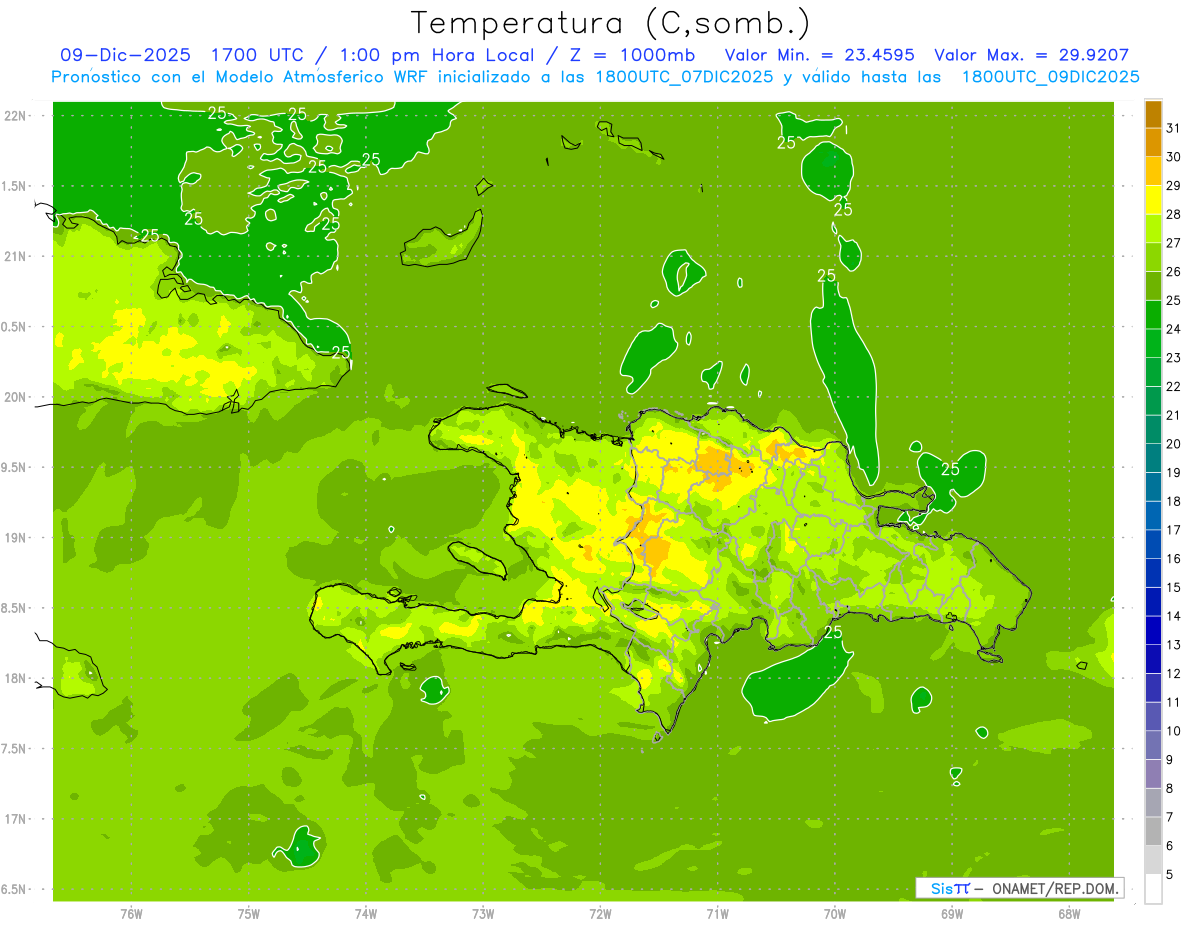
Task: Click the '5' label on the color scale
Action: pos(1170,874)
